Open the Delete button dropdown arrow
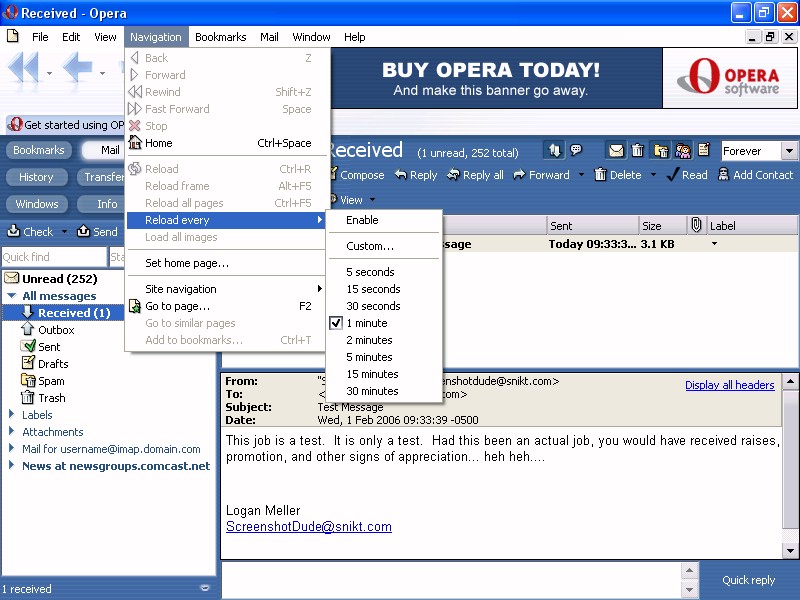The height and width of the screenshot is (600, 800). click(653, 175)
